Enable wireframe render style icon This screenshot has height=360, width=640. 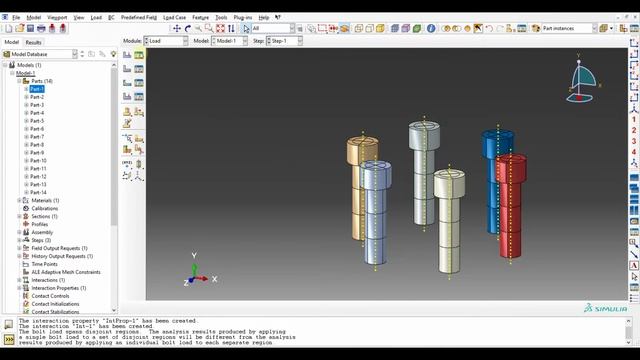pyautogui.click(x=358, y=28)
